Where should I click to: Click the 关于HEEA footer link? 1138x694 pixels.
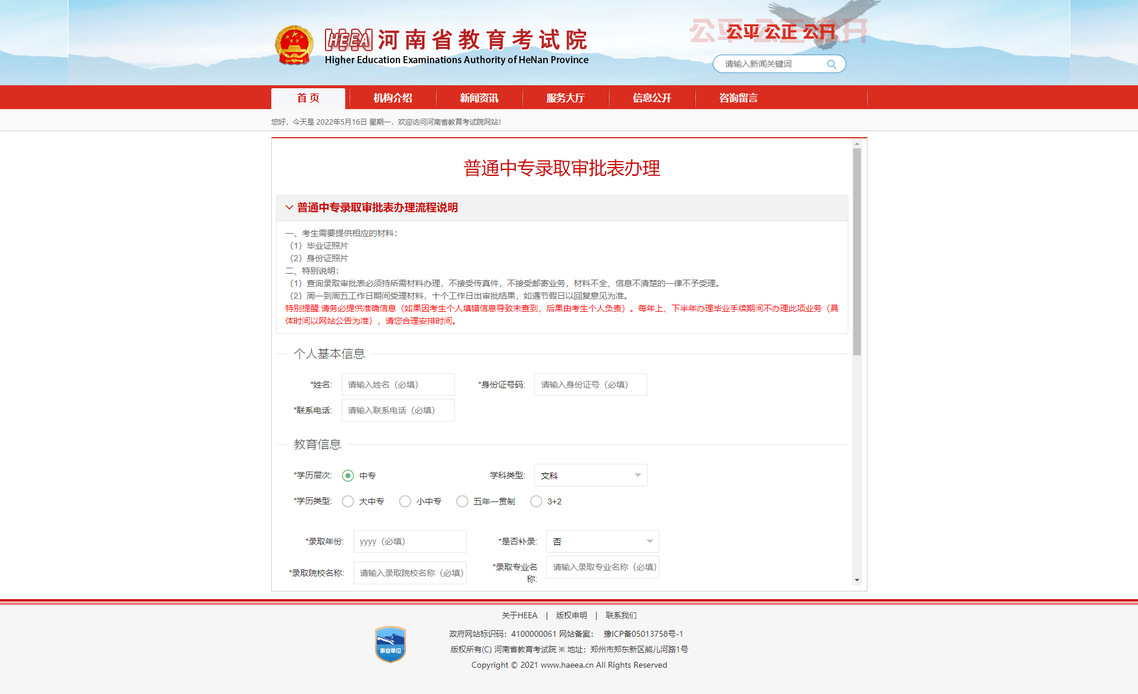coord(519,615)
